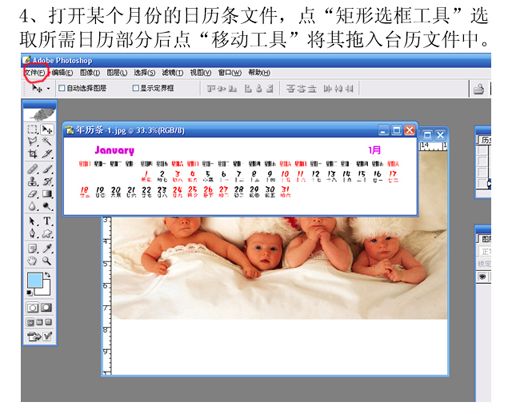This screenshot has height=414, width=520.
Task: Select the Dodge tool
Action: tap(47, 206)
